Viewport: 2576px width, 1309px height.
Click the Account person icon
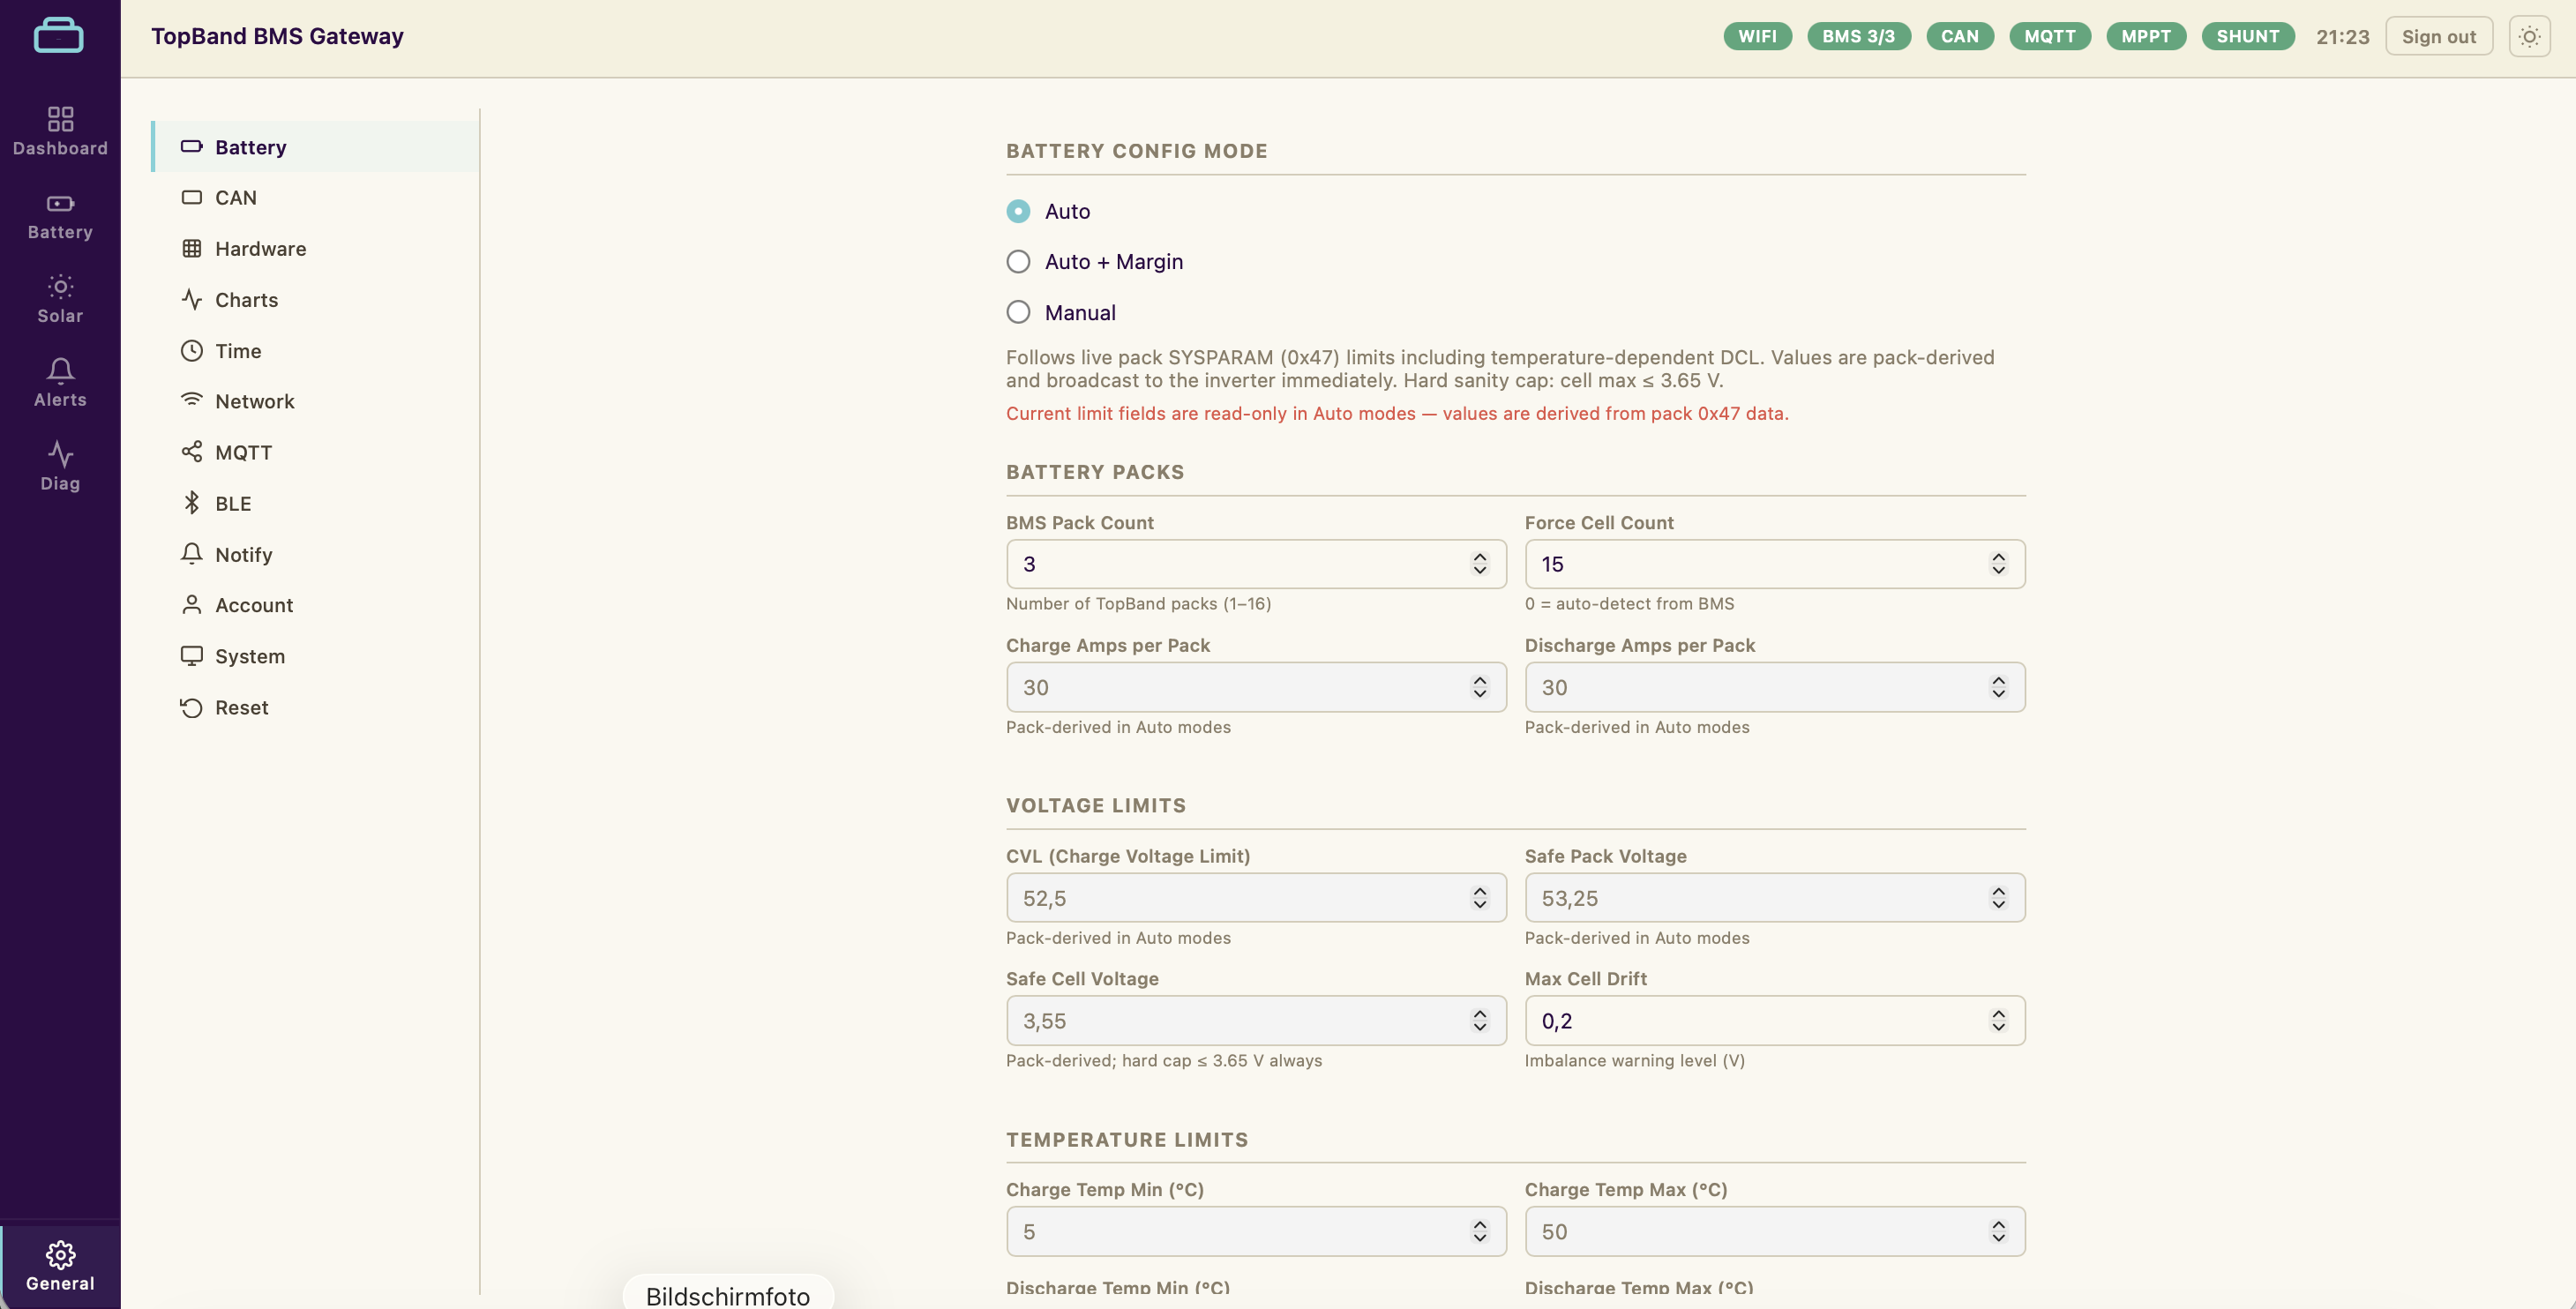click(x=192, y=605)
